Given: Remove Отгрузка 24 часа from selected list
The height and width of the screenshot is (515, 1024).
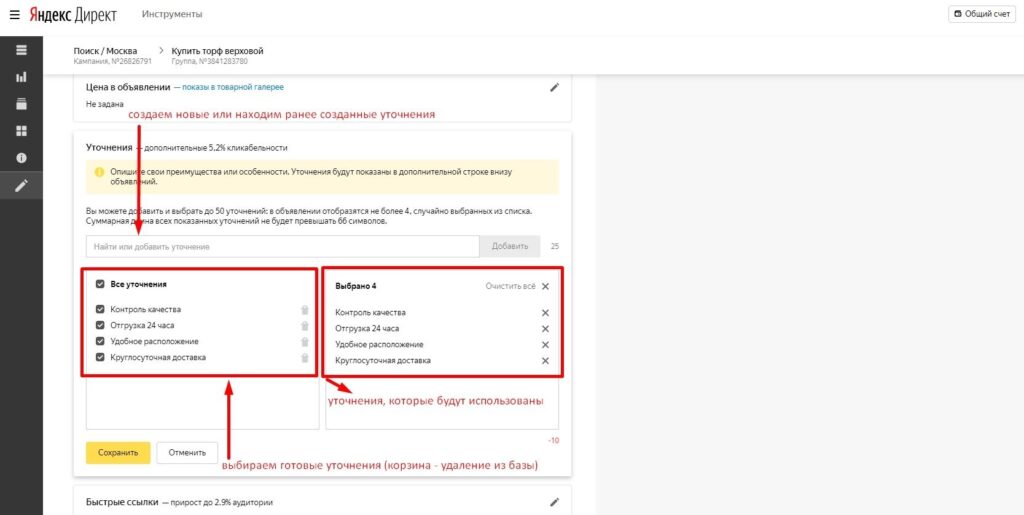Looking at the screenshot, I should pyautogui.click(x=545, y=329).
